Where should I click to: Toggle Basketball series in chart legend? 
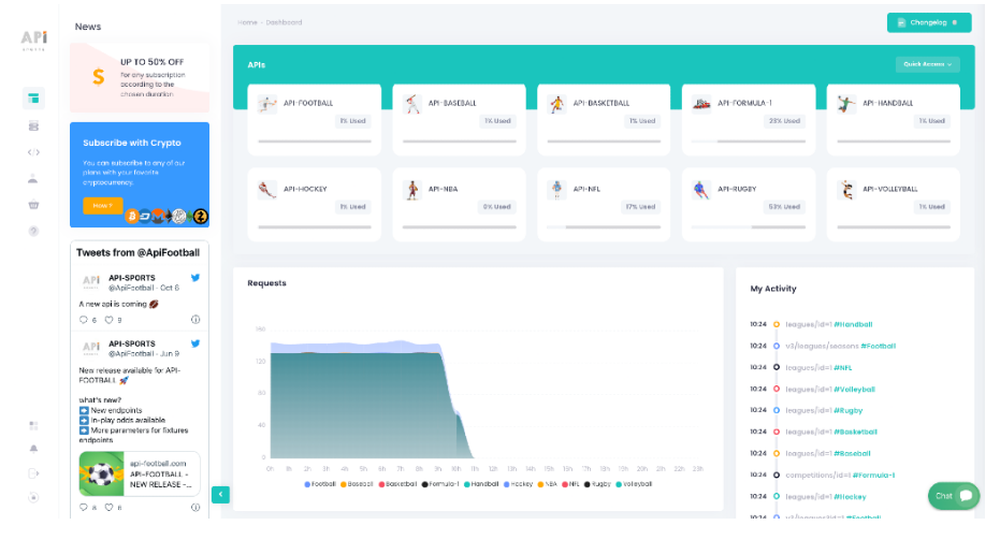397,484
